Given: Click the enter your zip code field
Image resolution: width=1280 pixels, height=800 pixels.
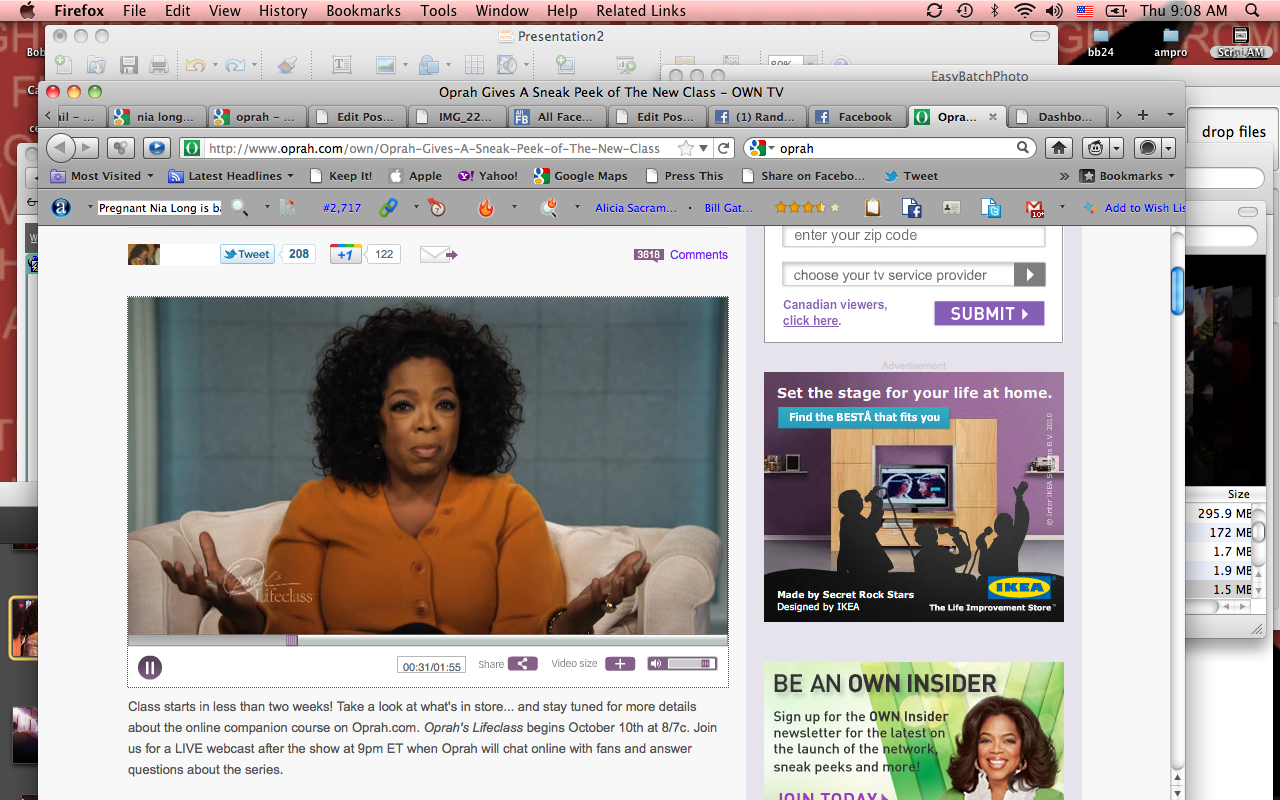Looking at the screenshot, I should point(913,236).
